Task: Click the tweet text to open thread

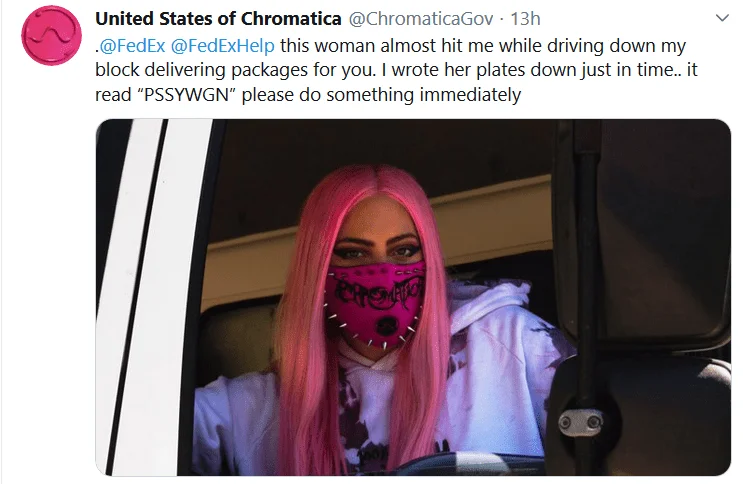Action: 396,70
